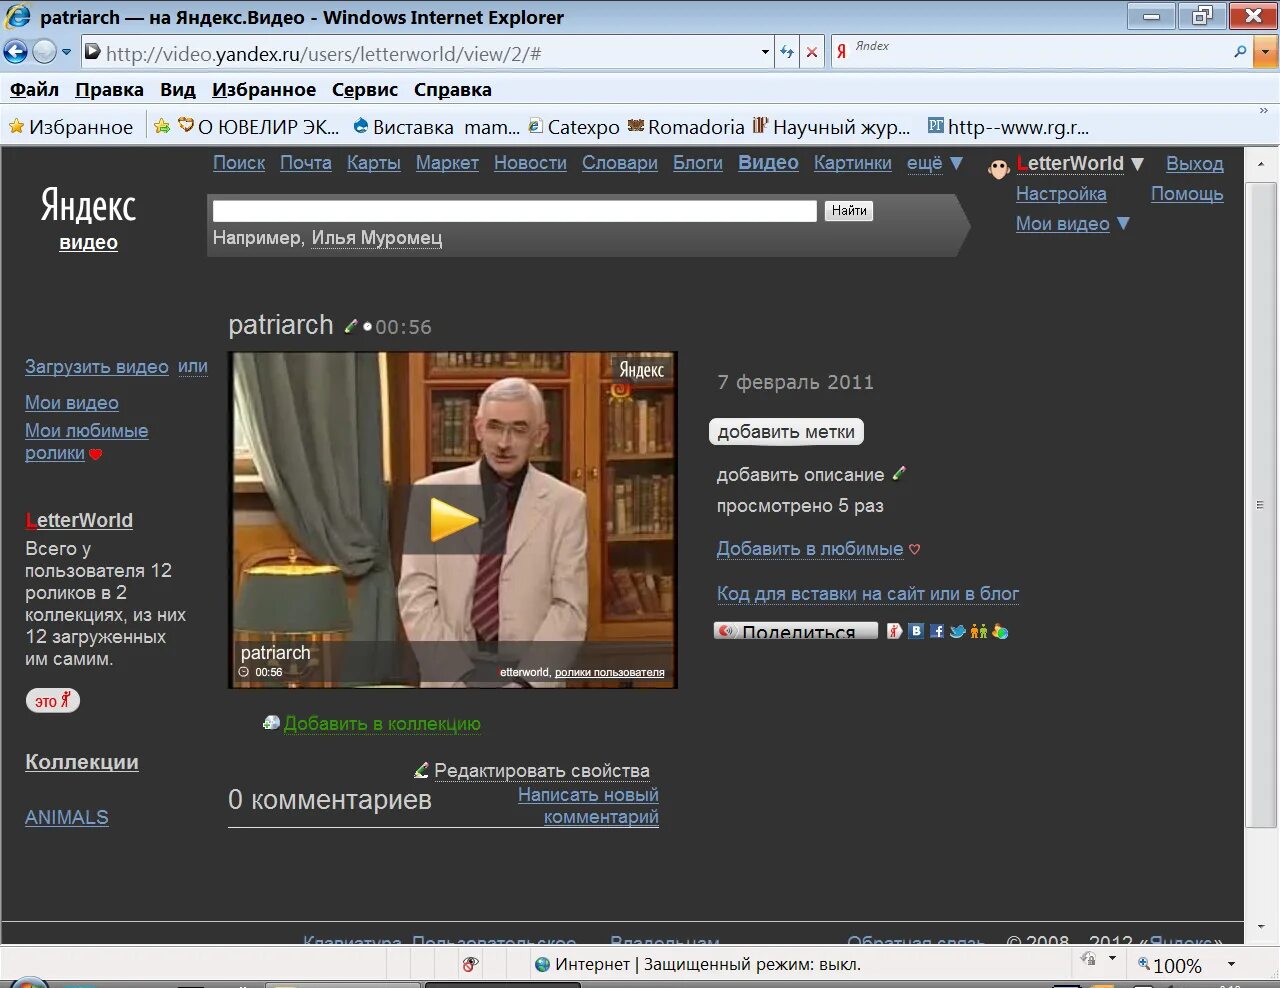1280x988 pixels.
Task: Click the Поиск link in Yandex navigation
Action: point(239,163)
